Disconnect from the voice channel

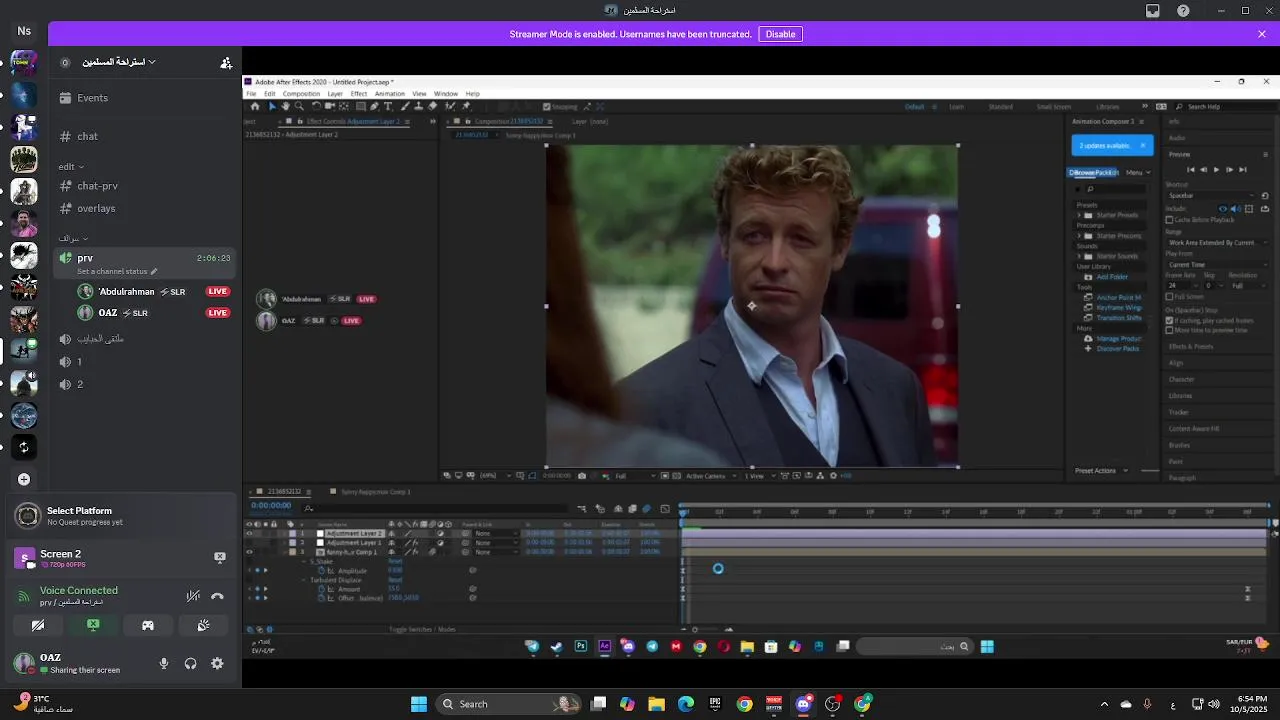217,596
